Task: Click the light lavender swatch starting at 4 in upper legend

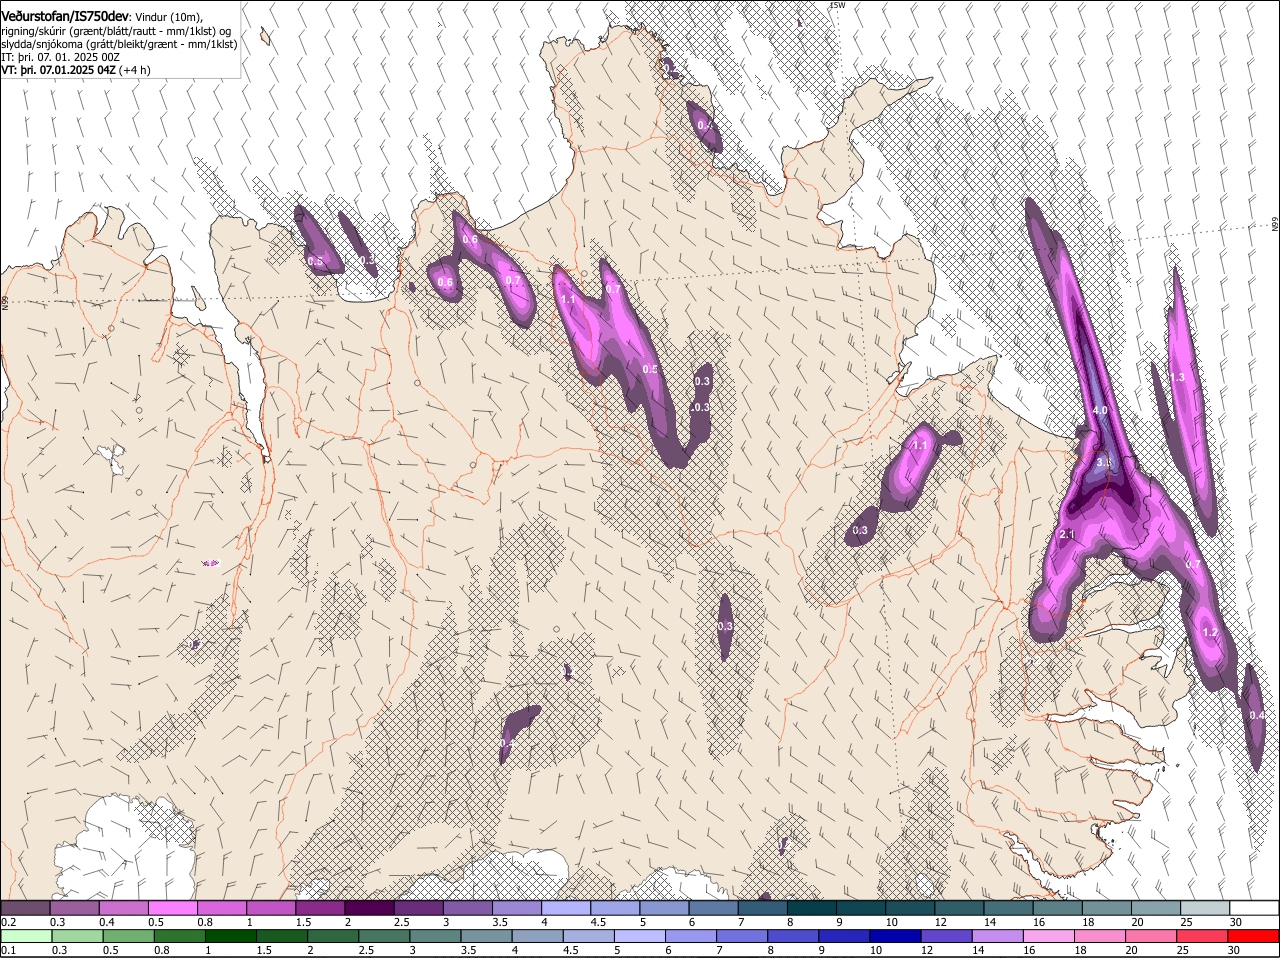Action: click(566, 907)
